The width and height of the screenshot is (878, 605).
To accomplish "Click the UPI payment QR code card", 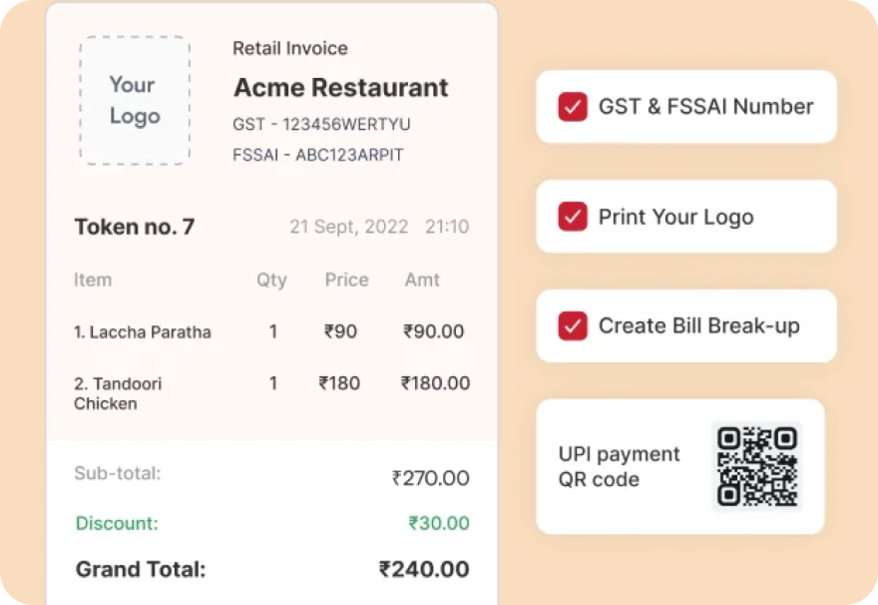I will (x=680, y=467).
